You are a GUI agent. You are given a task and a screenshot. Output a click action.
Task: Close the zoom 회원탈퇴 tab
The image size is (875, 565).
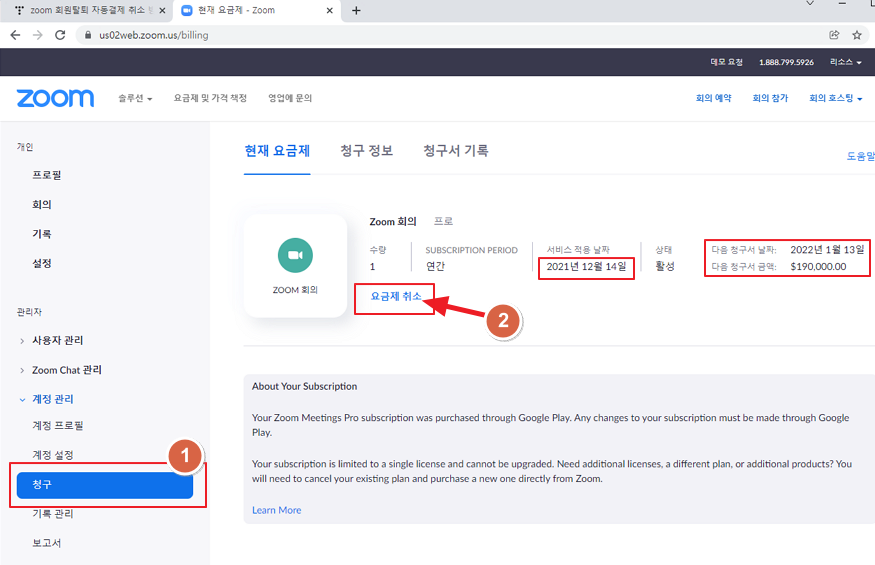[162, 10]
